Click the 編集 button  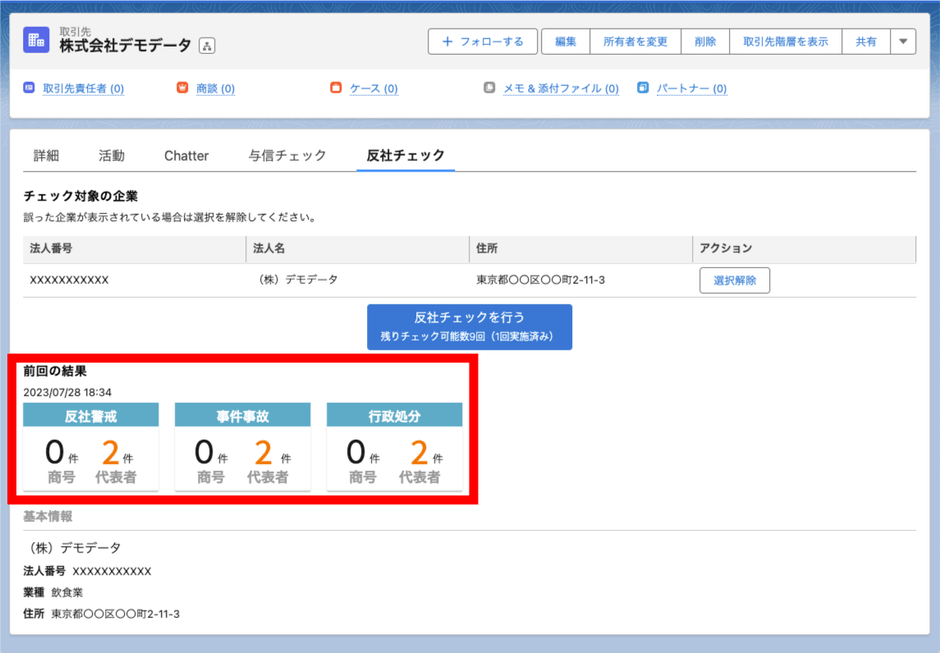coord(565,41)
